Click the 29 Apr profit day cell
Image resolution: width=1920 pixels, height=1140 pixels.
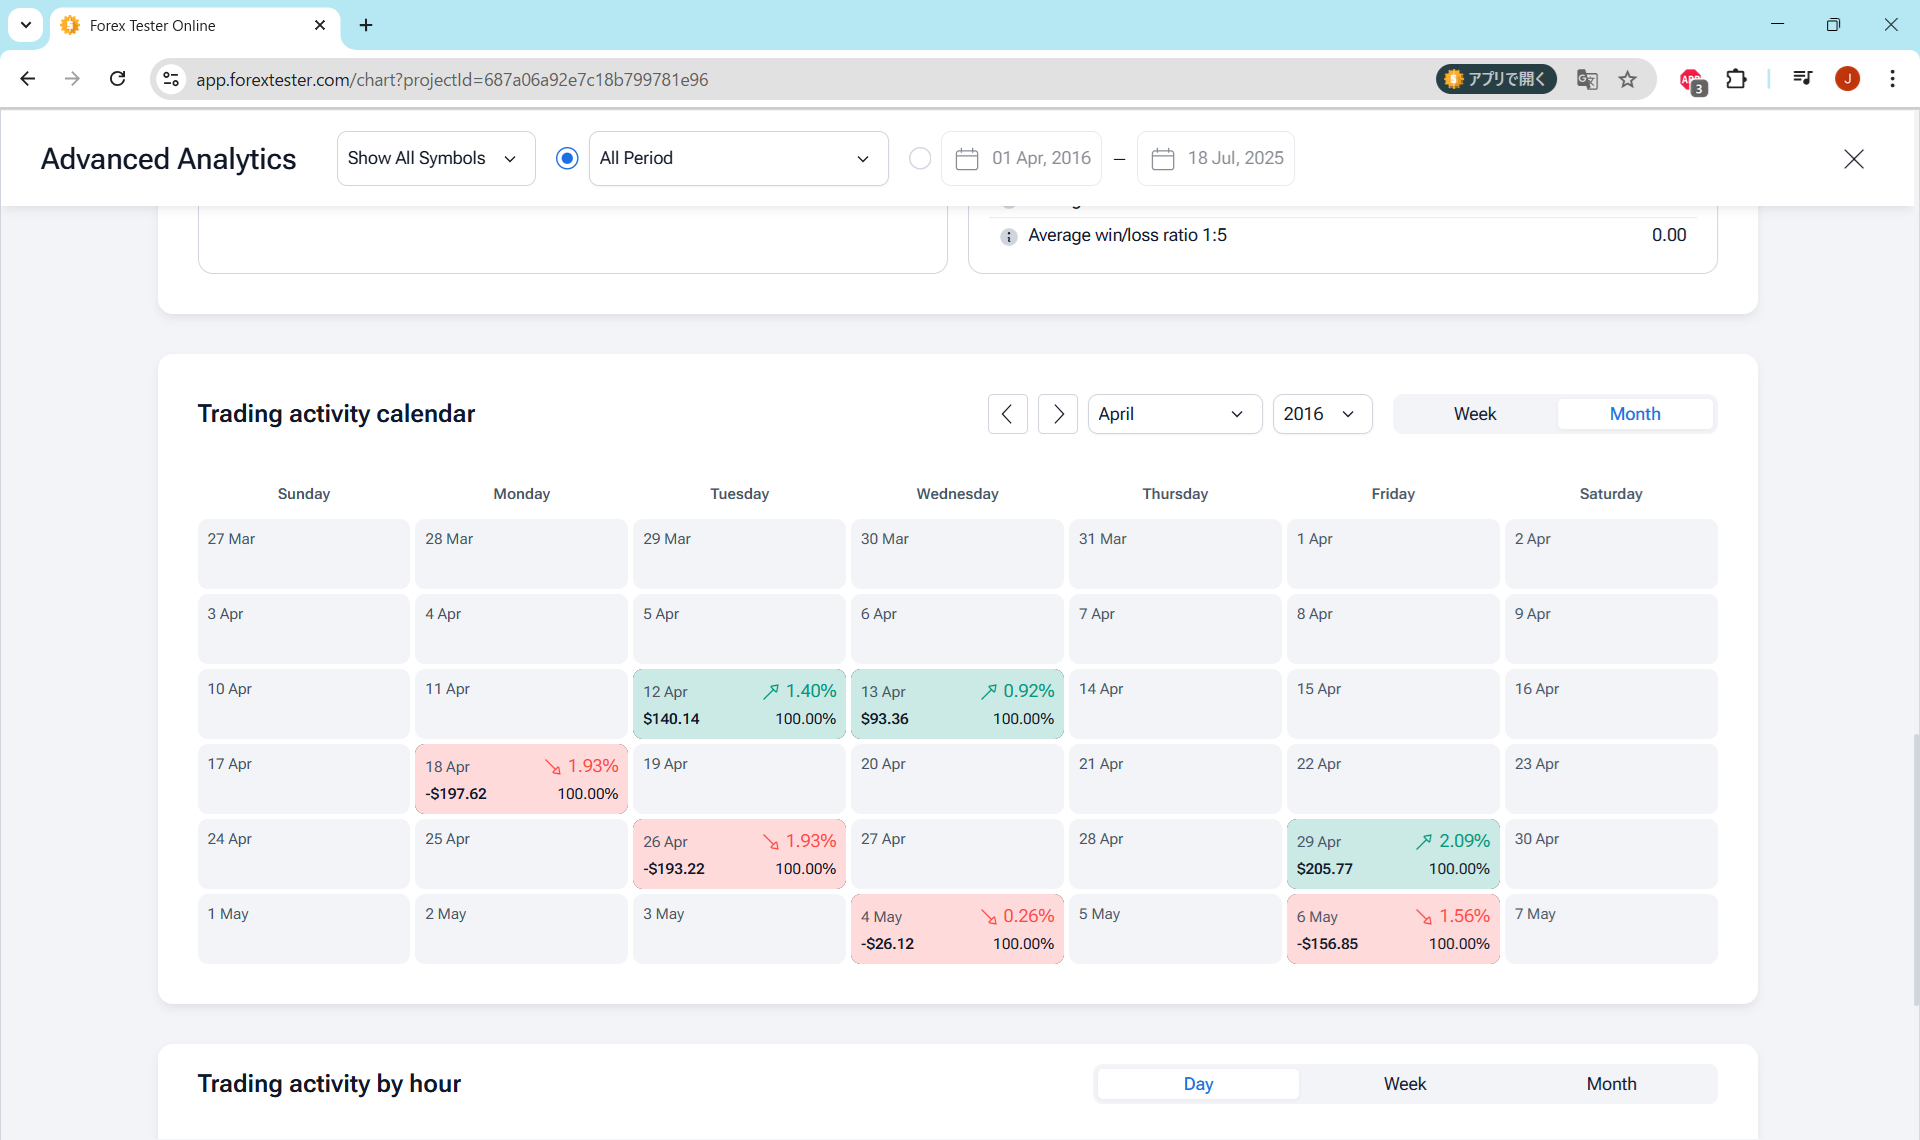(x=1393, y=854)
